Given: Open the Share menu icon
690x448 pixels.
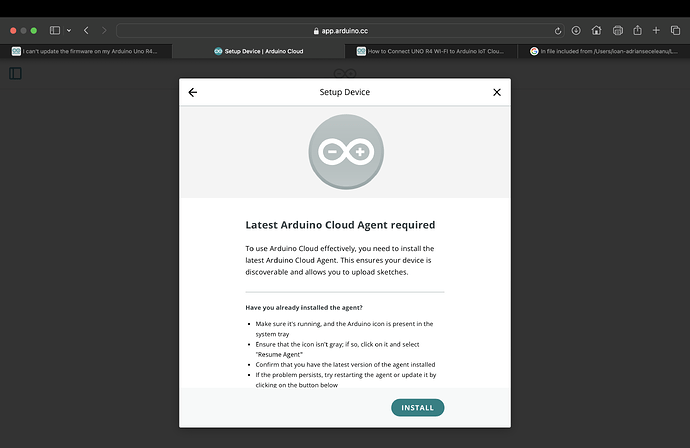Looking at the screenshot, I should coord(637,30).
